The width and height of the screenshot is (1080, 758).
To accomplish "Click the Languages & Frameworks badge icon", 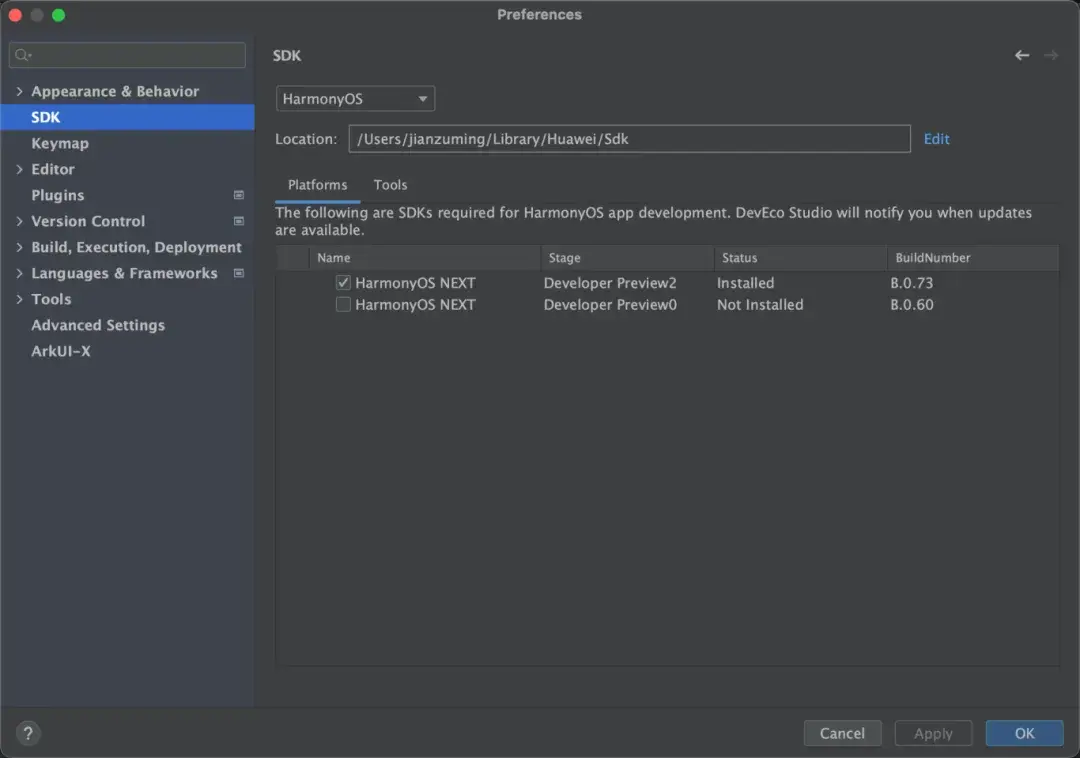I will (x=239, y=273).
